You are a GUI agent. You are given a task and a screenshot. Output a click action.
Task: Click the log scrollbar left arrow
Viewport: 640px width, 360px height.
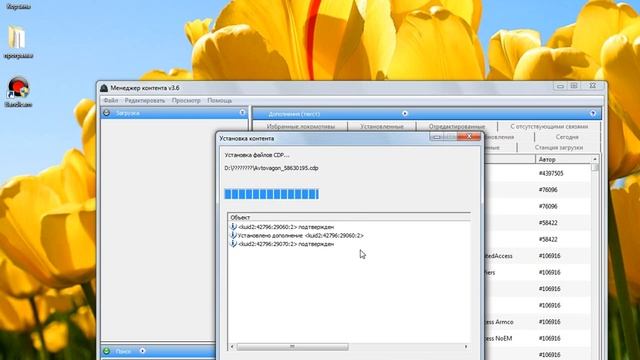tap(232, 347)
